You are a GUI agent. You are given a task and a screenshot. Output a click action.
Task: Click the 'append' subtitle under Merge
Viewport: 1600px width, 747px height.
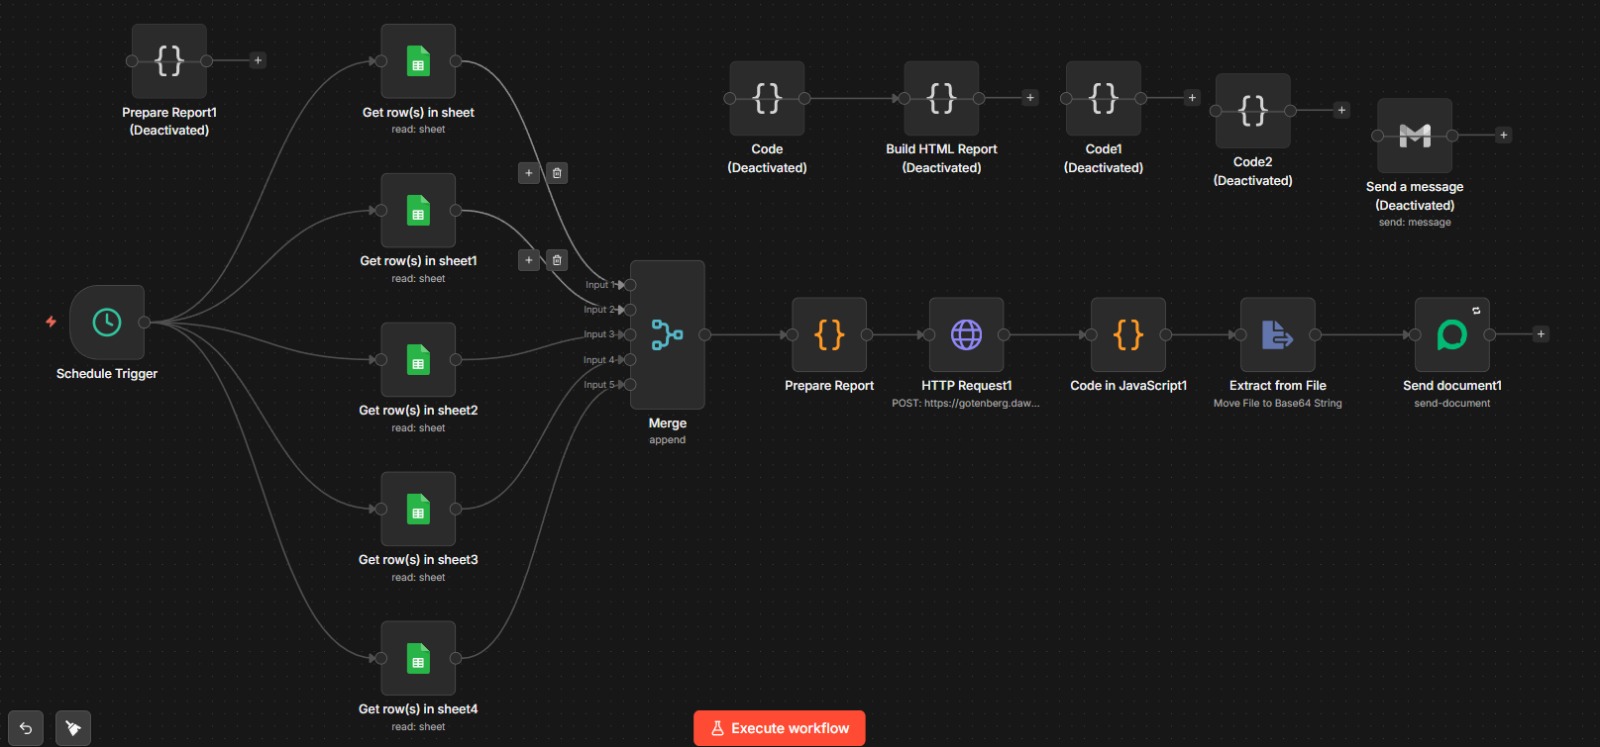667,440
